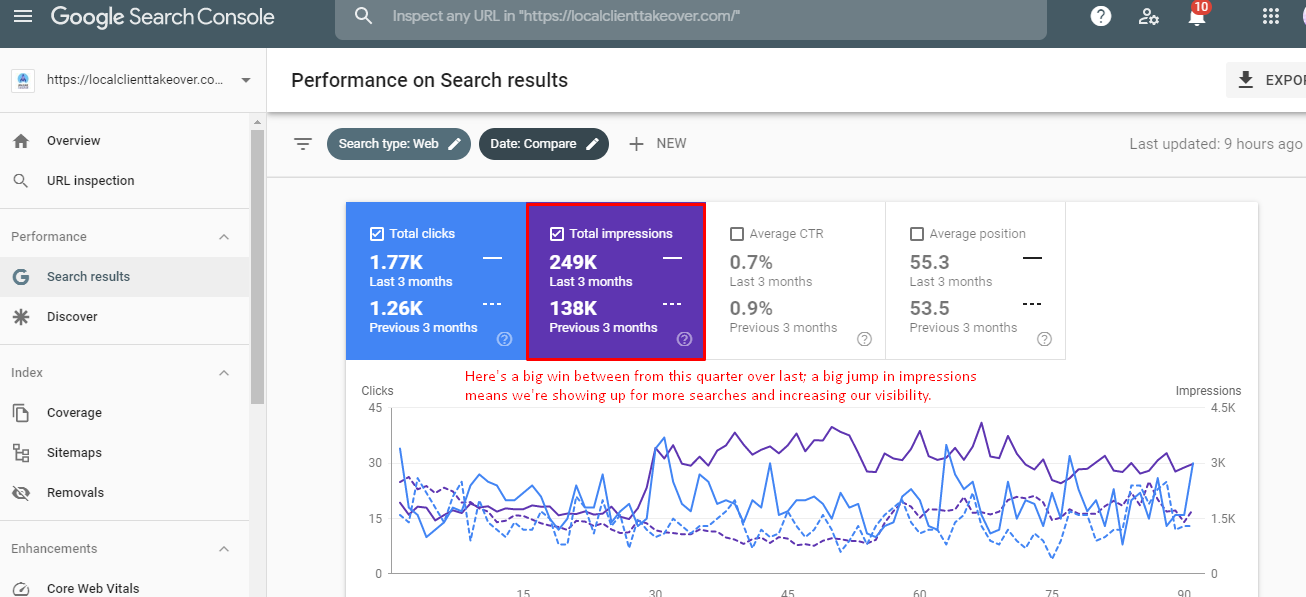Click the Google Search Console logo

[163, 17]
